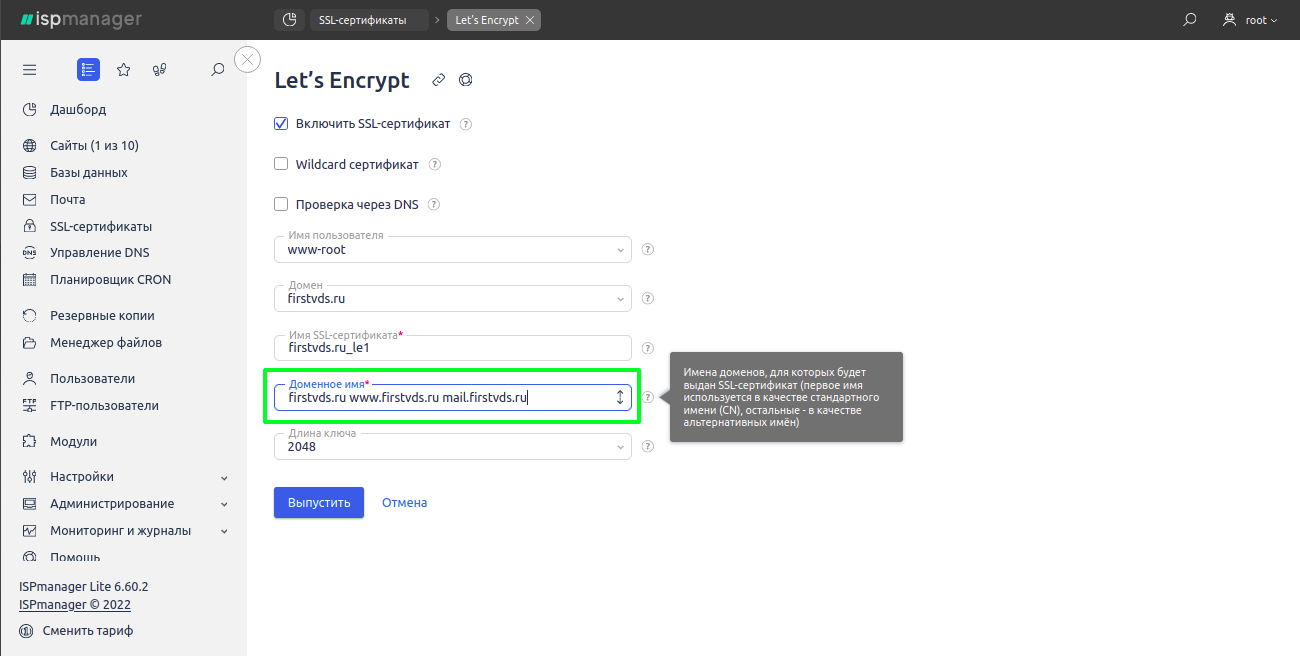Click the Выпустить button
Viewport: 1300px width, 656px height.
[319, 503]
